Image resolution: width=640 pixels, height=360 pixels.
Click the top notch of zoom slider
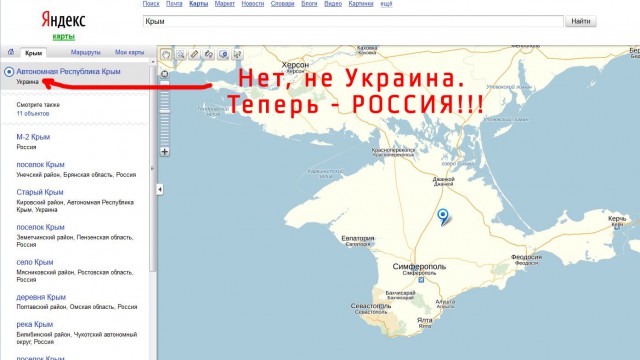(165, 83)
